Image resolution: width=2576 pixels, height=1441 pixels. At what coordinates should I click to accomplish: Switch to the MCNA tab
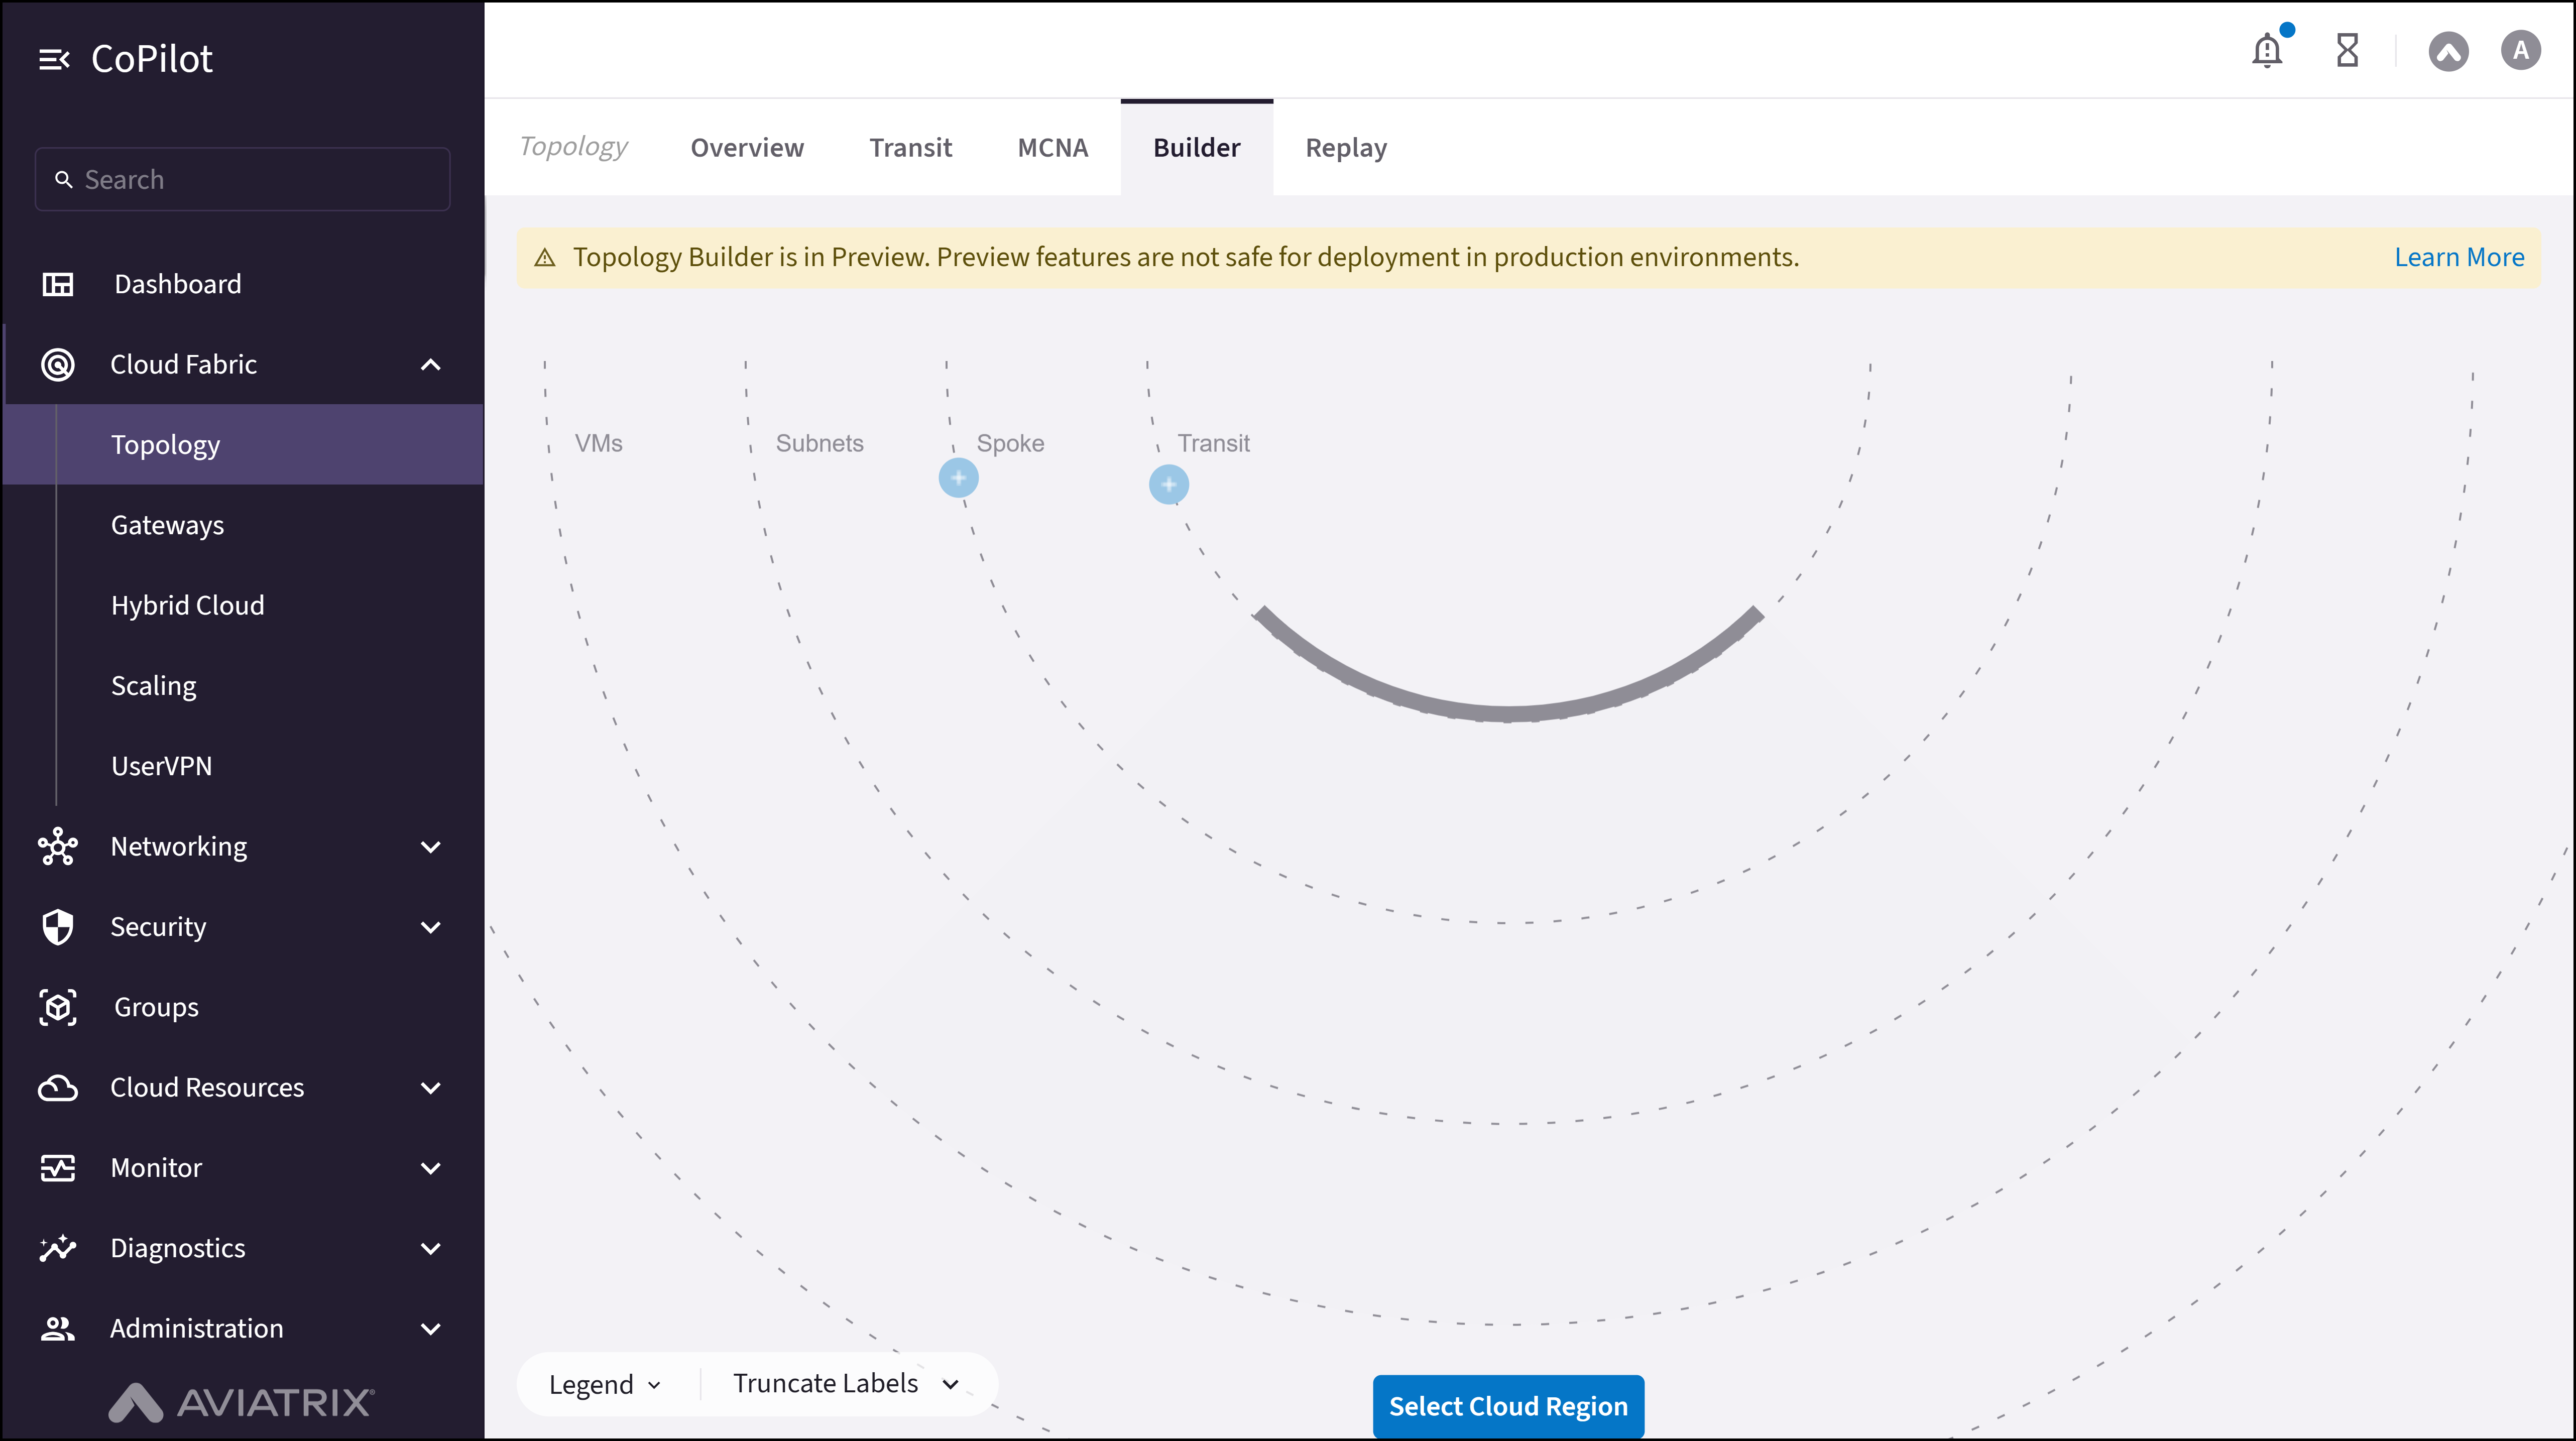click(1052, 148)
